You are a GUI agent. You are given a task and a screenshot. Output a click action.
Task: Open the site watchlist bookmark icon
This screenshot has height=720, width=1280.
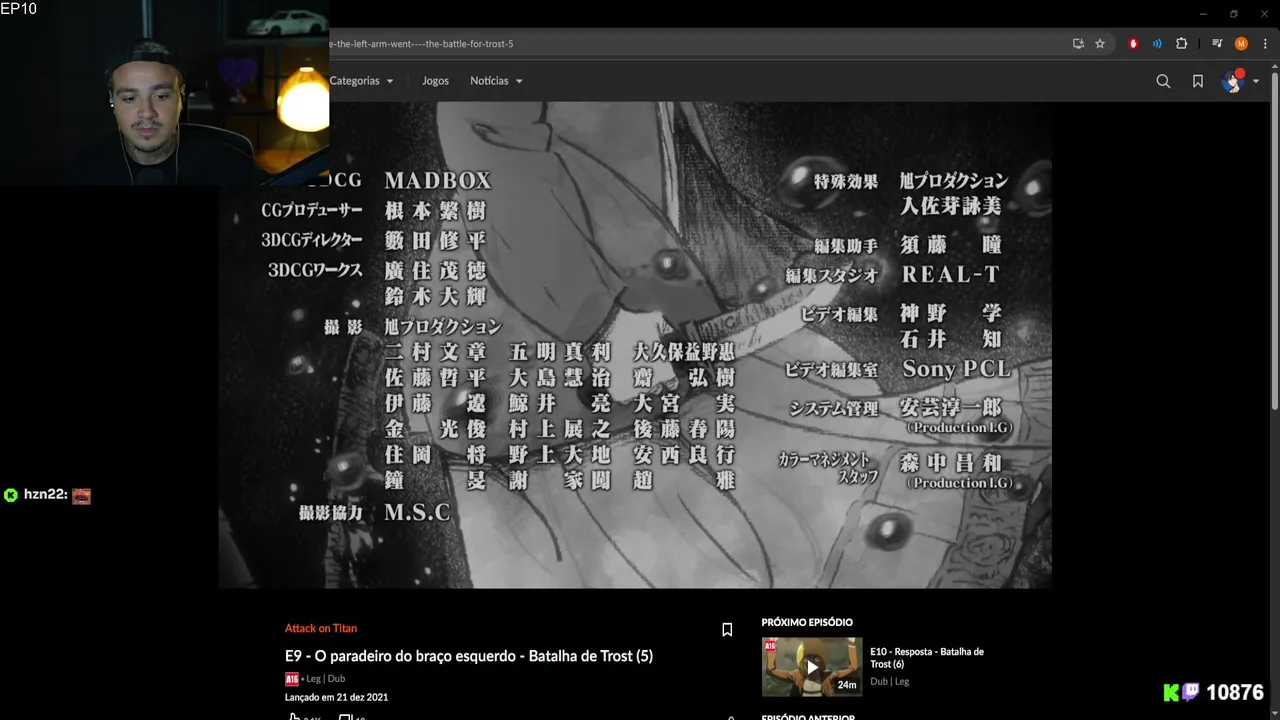(x=1198, y=81)
